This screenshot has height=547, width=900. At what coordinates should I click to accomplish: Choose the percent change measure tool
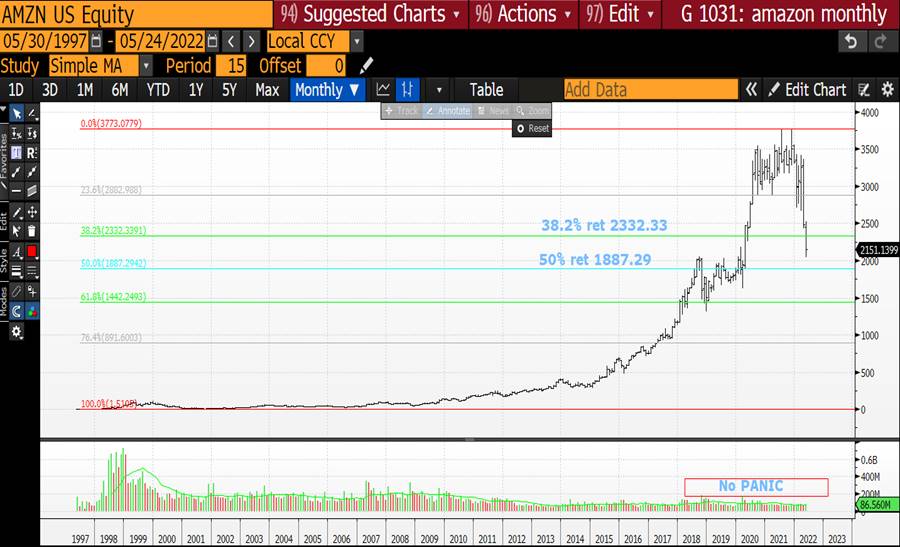(17, 134)
